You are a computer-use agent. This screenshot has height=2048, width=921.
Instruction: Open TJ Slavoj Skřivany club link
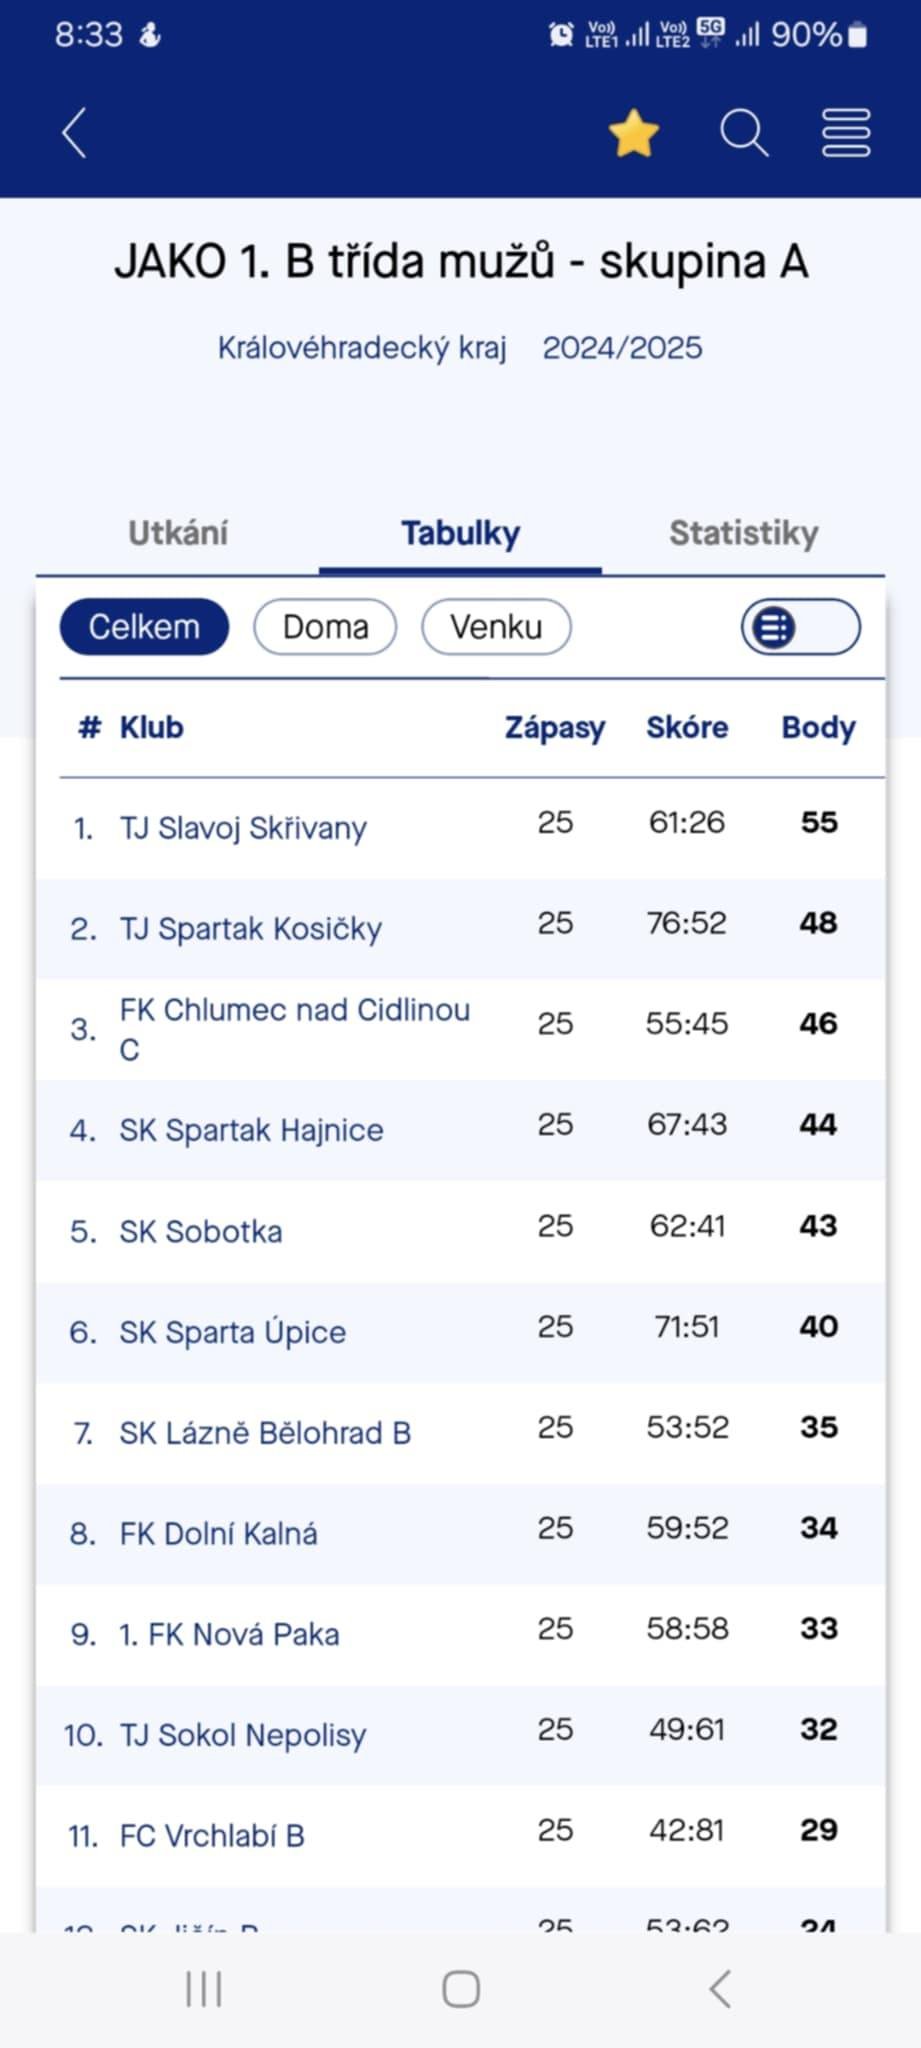coord(243,828)
